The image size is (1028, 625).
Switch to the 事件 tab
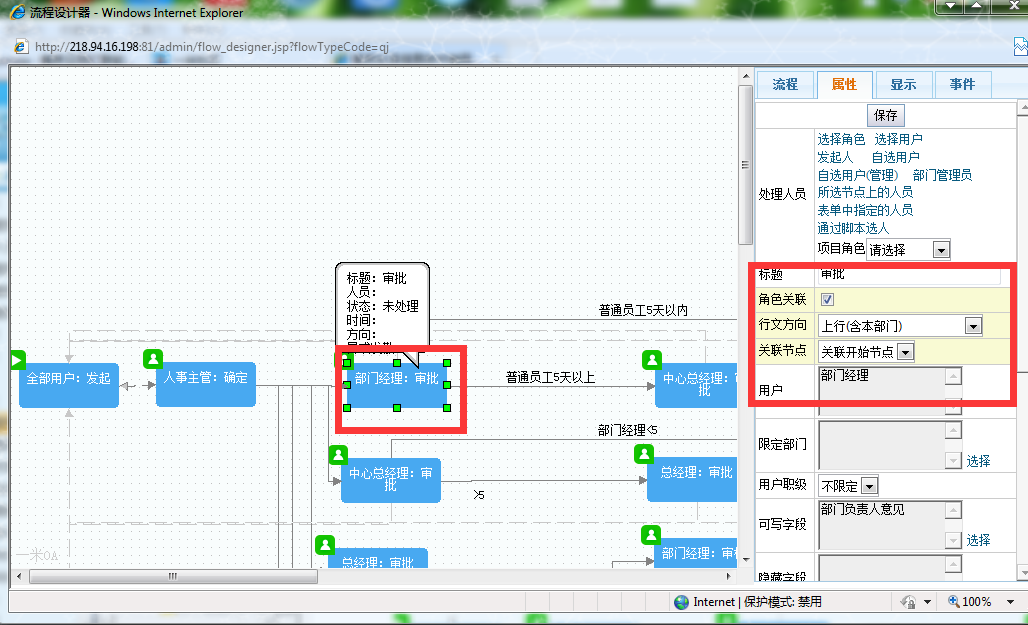[x=962, y=85]
